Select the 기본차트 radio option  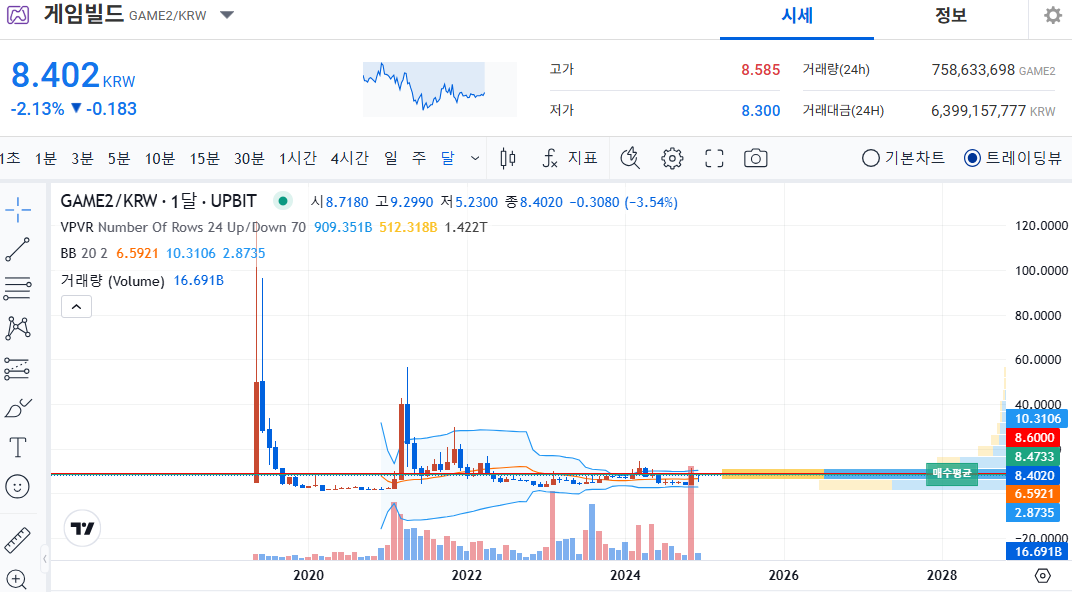(x=903, y=159)
